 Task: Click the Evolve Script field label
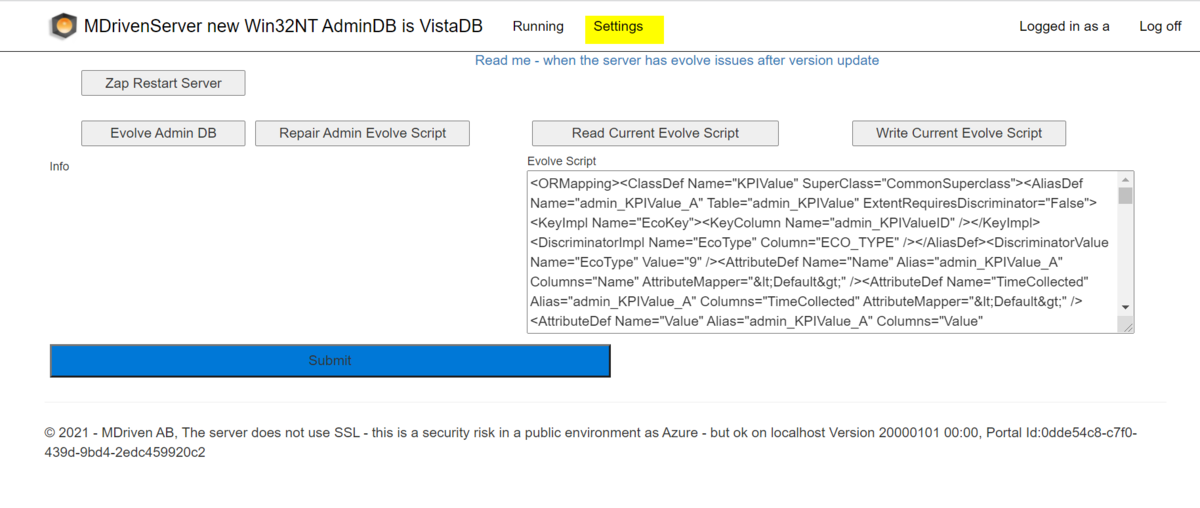561,161
